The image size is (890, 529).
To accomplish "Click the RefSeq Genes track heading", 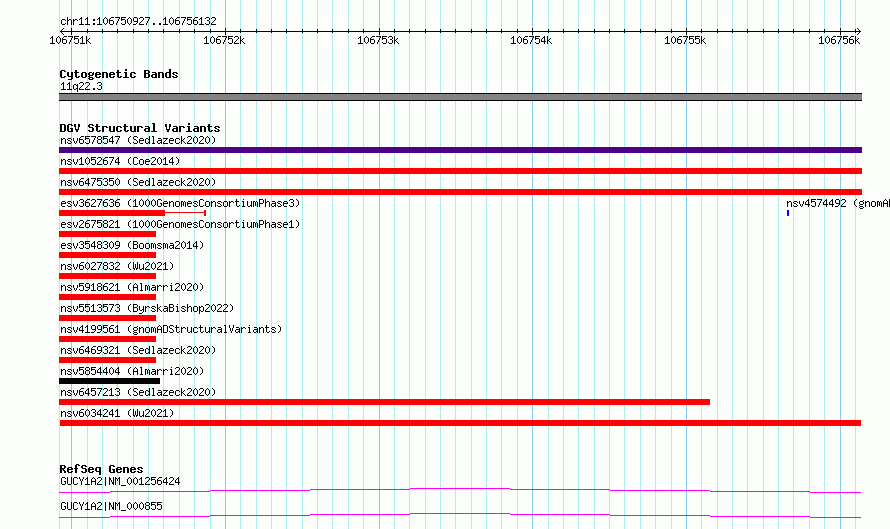I will click(x=101, y=469).
